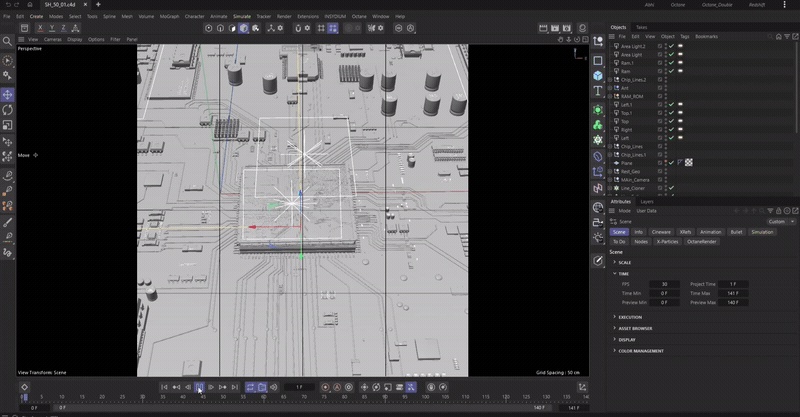Expand the Chip_Lines.2 object tree
Screen dimensions: 800x417
pyautogui.click(x=610, y=80)
